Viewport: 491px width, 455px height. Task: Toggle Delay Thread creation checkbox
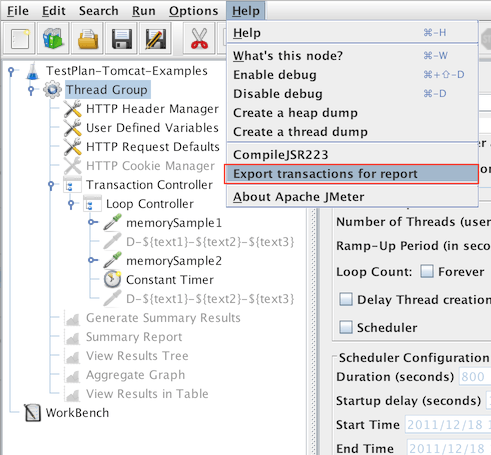(346, 299)
